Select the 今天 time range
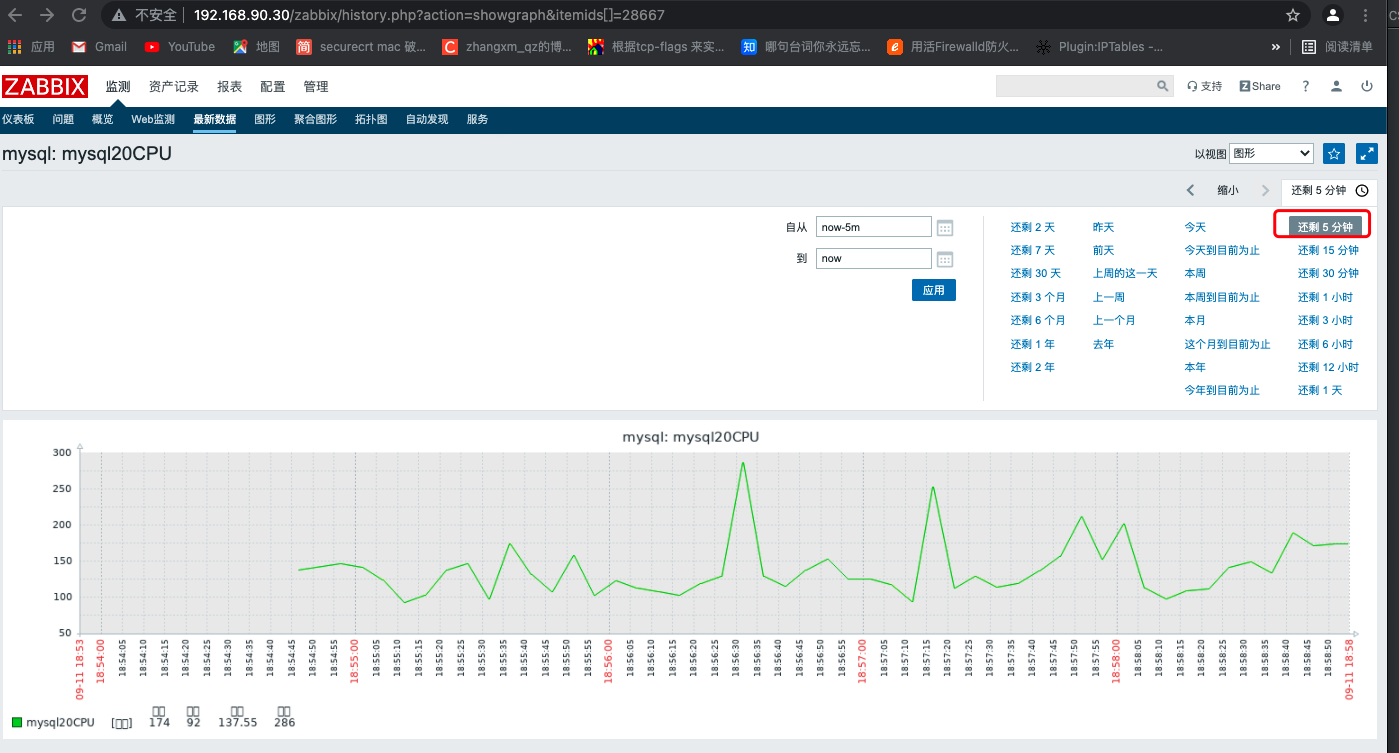Screen dimensions: 1399x753 tap(1195, 227)
